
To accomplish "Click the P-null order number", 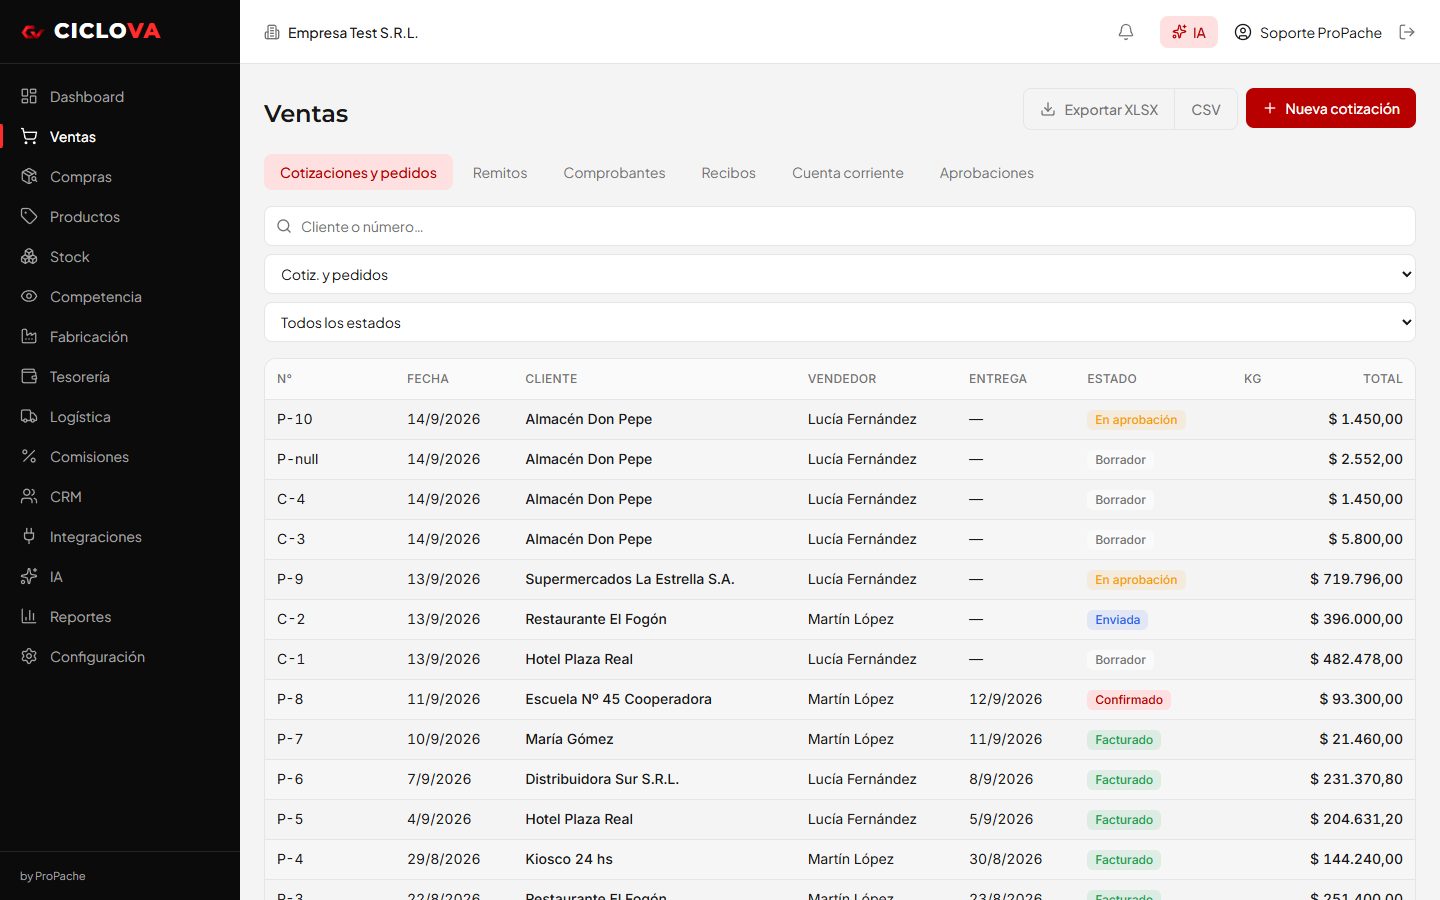I will point(298,459).
